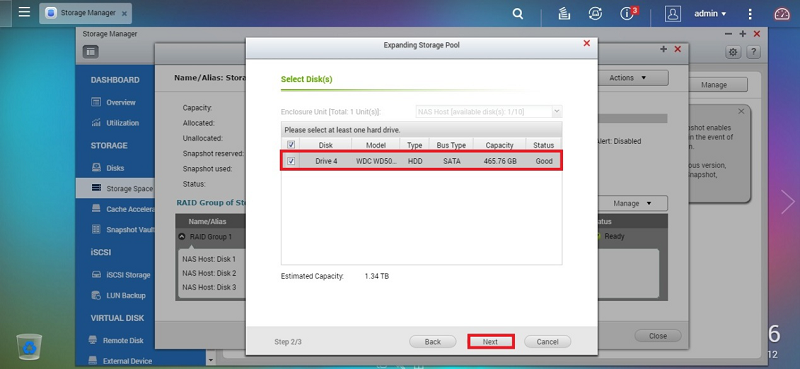Sort by the Status column header
Viewport: 800px width, 369px height.
click(543, 145)
